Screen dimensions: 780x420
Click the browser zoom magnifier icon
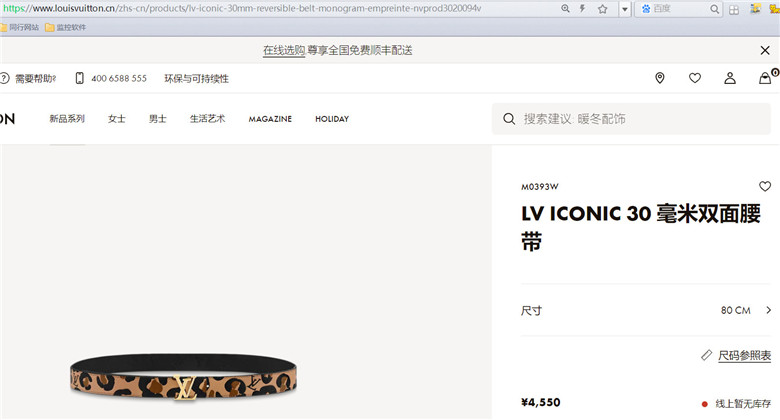pyautogui.click(x=565, y=8)
